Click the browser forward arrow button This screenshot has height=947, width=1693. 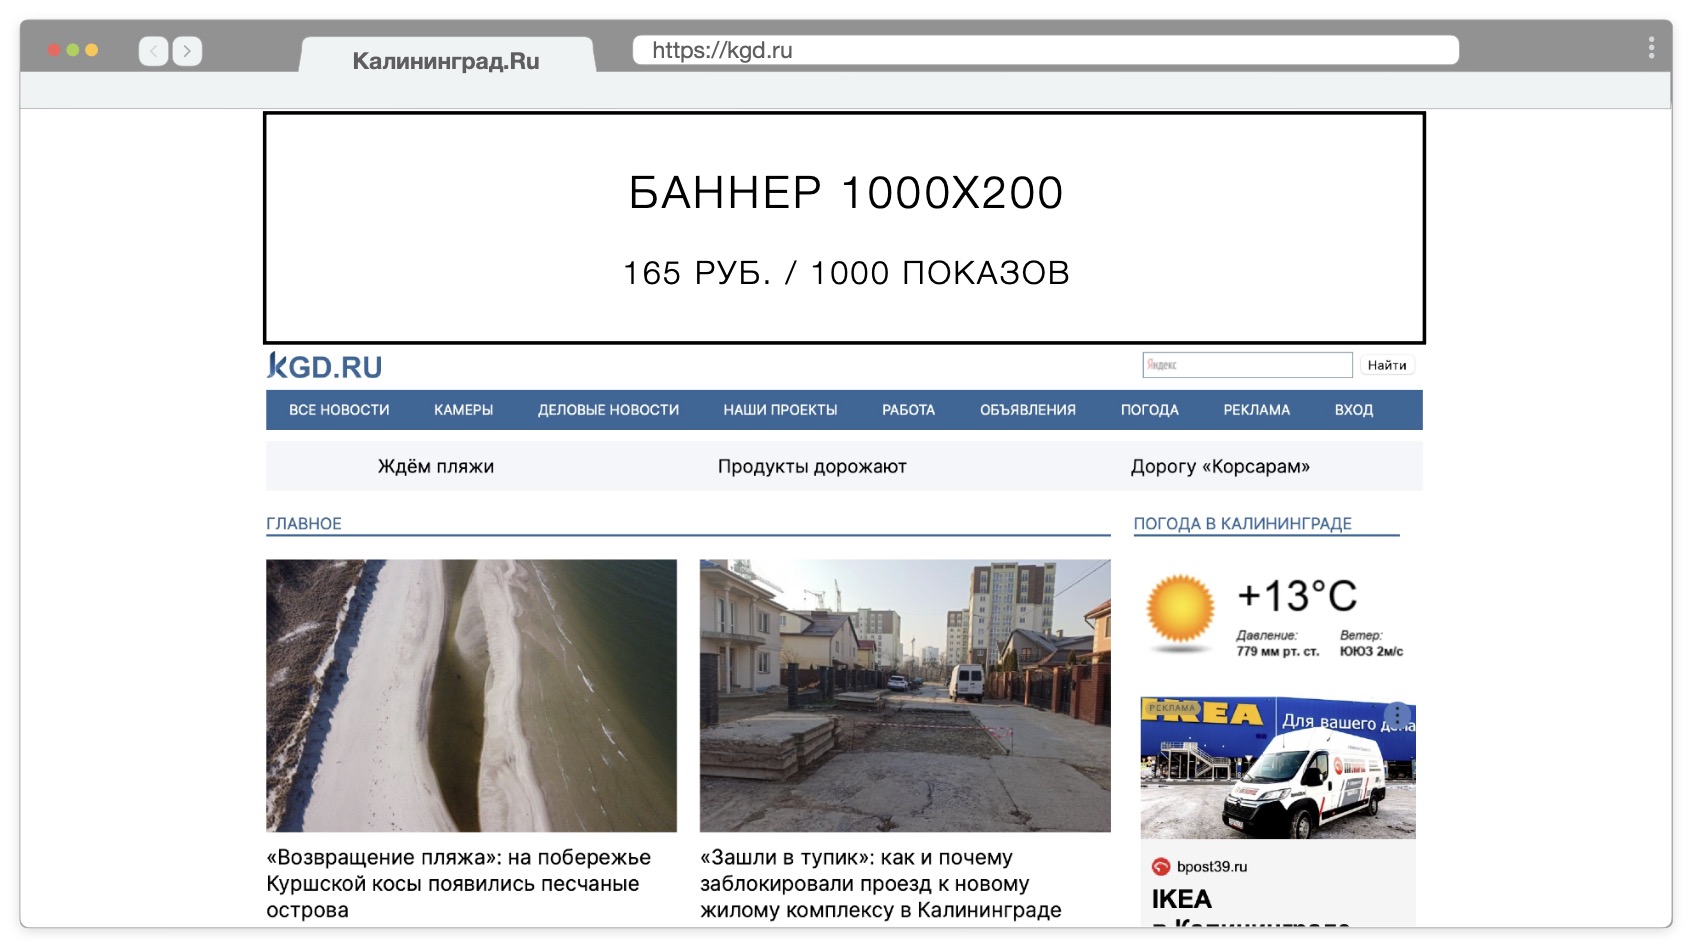tap(187, 51)
